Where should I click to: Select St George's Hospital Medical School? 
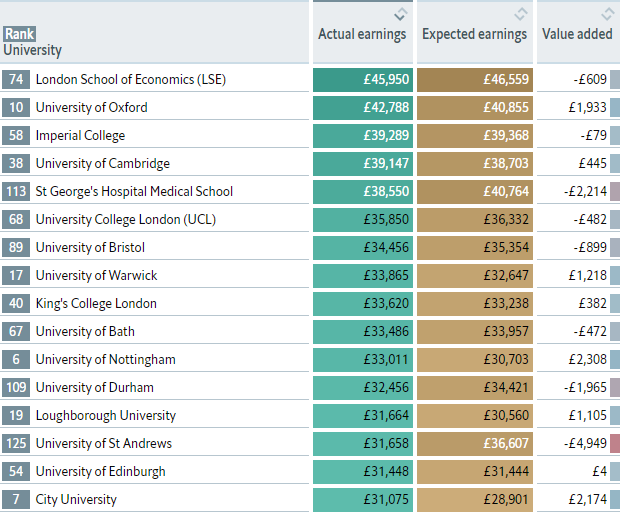coord(134,192)
